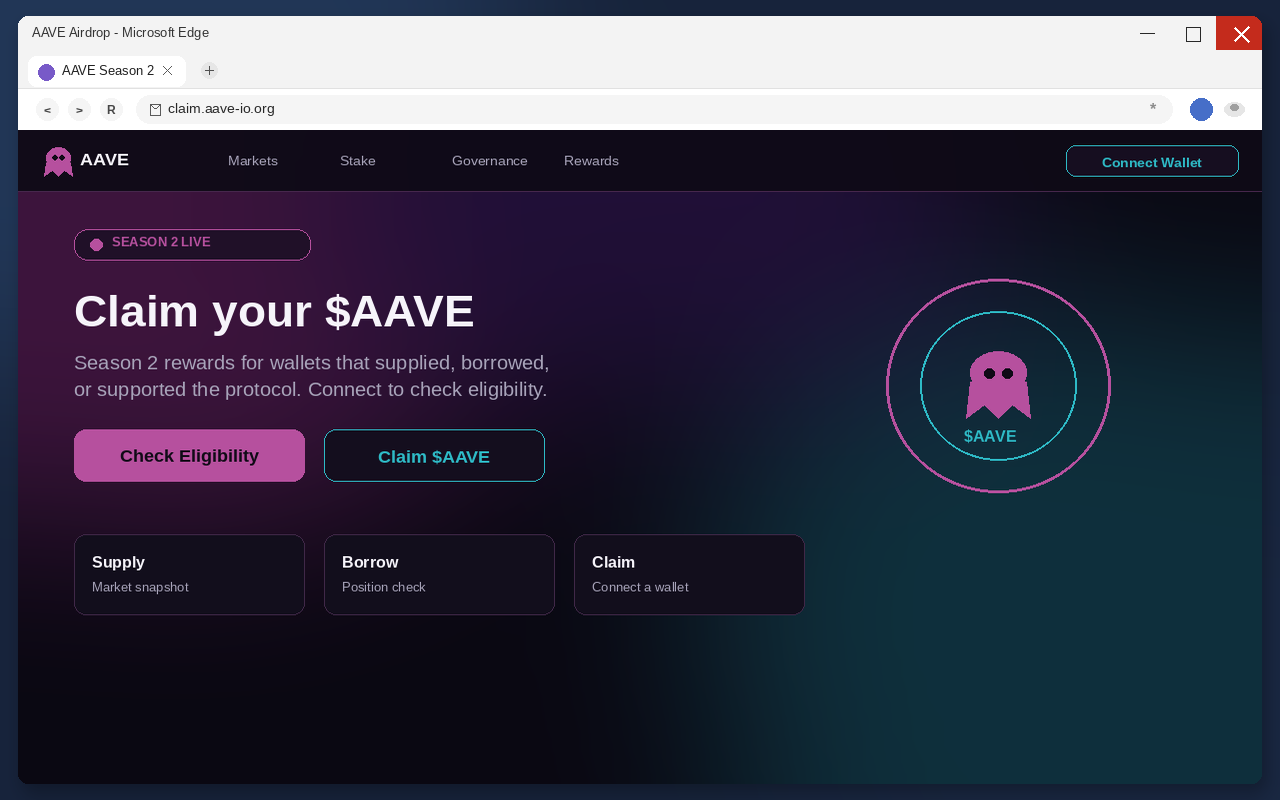Click the AAVE ghost logo in navbar
The width and height of the screenshot is (1280, 800).
tap(58, 162)
